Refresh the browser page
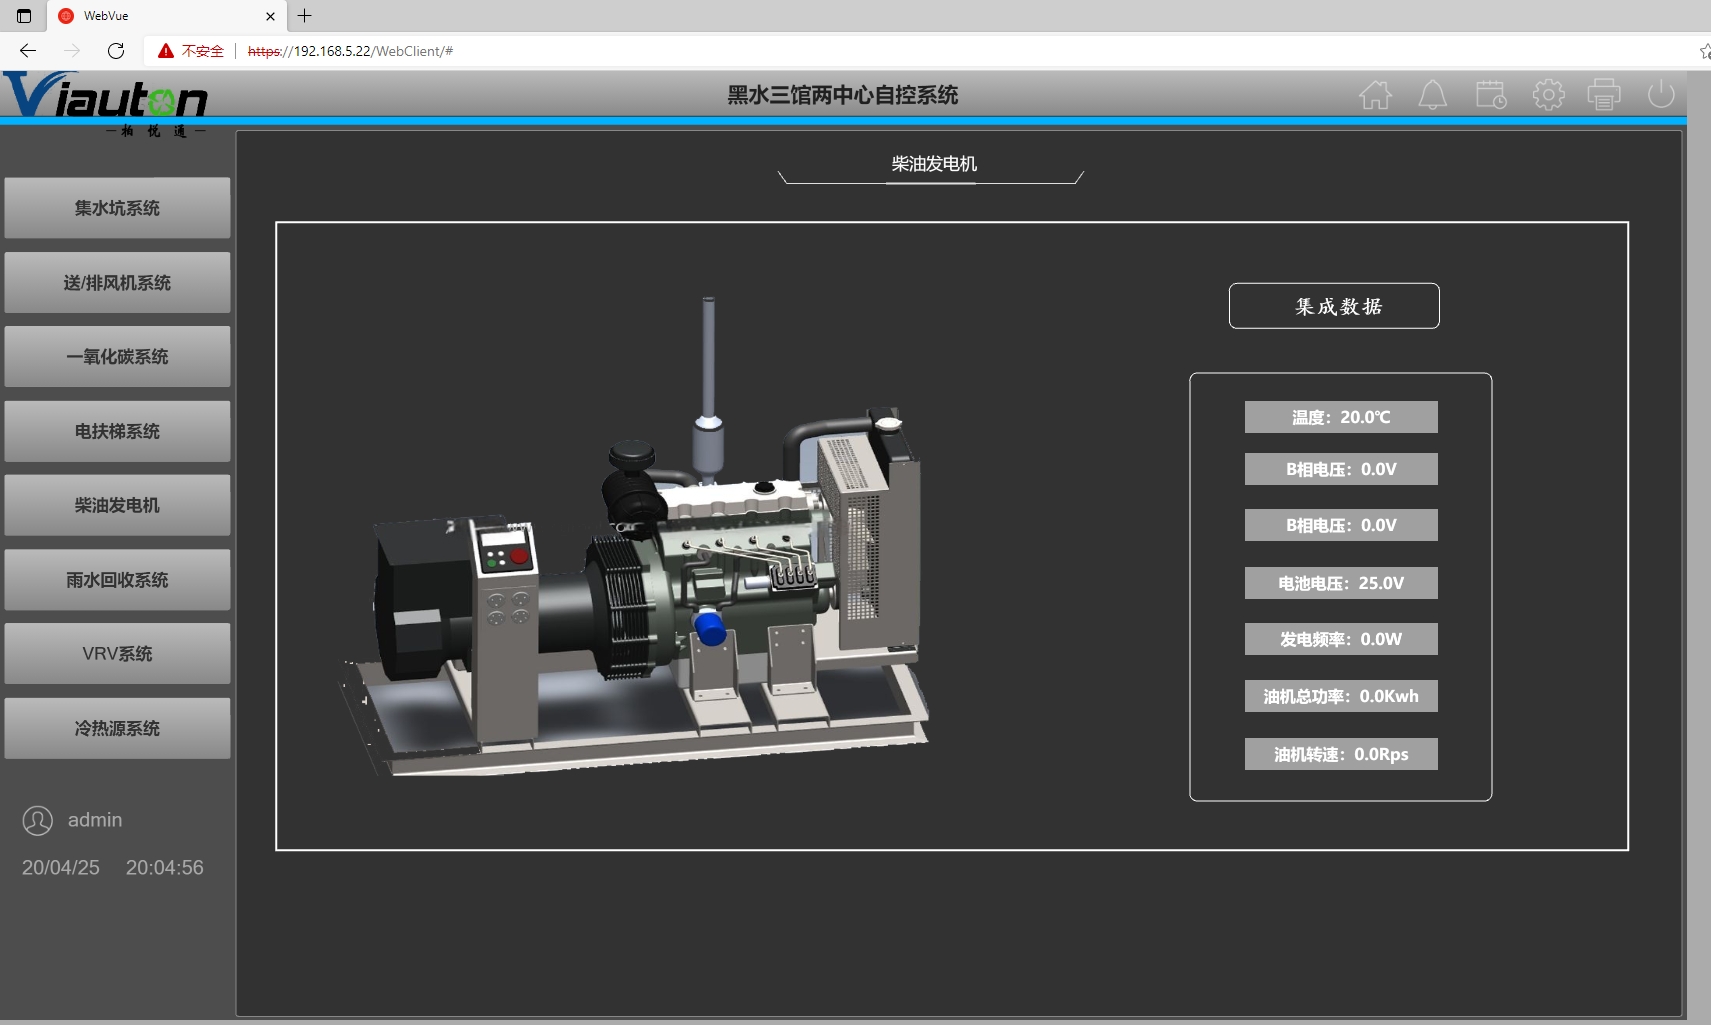Screen dimensions: 1711x1025 click(116, 51)
